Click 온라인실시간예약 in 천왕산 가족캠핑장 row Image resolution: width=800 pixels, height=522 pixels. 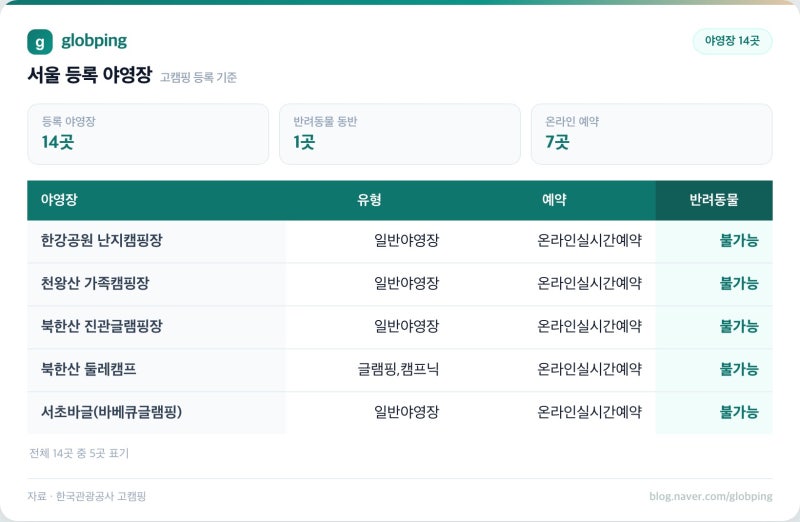pyautogui.click(x=589, y=283)
